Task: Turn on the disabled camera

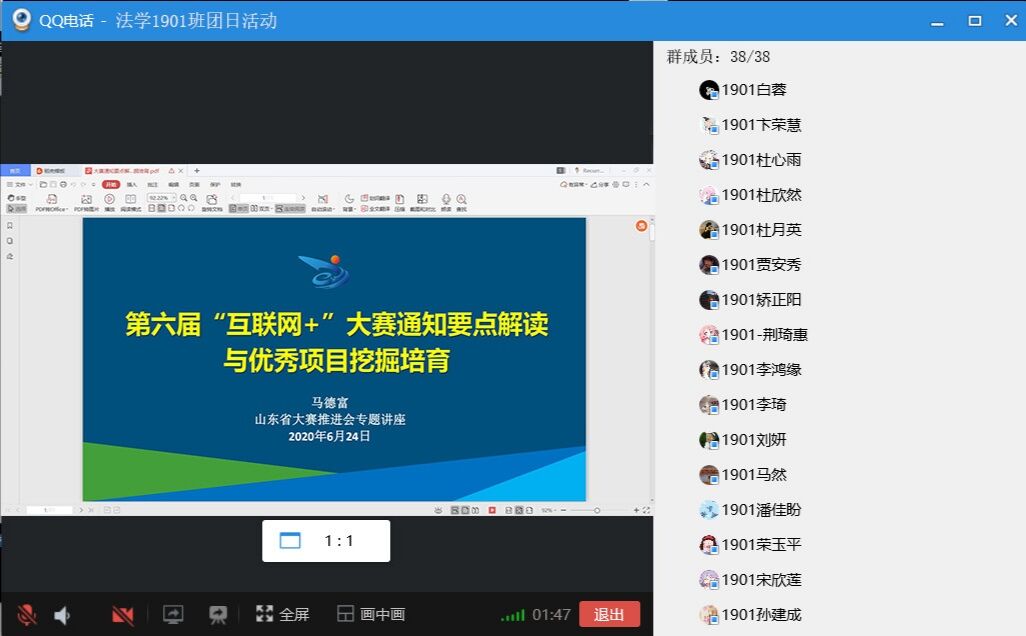Action: (123, 615)
